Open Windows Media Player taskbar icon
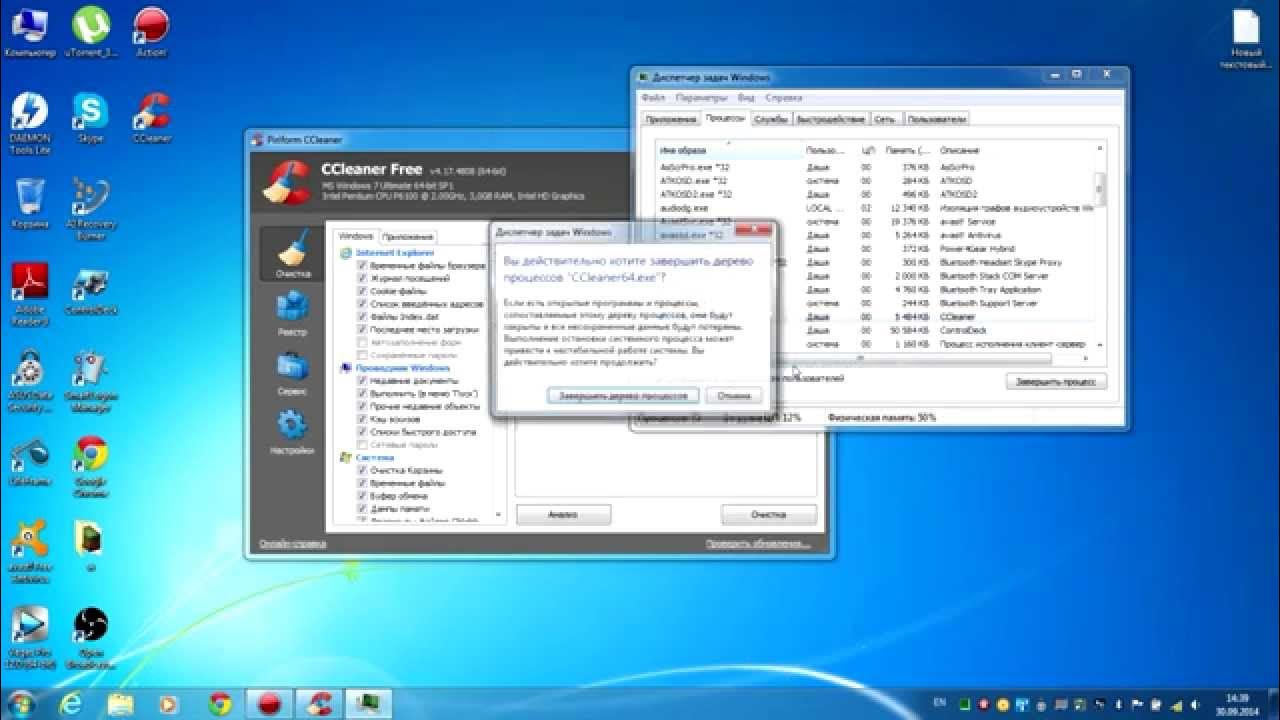This screenshot has height=720, width=1280. click(170, 704)
